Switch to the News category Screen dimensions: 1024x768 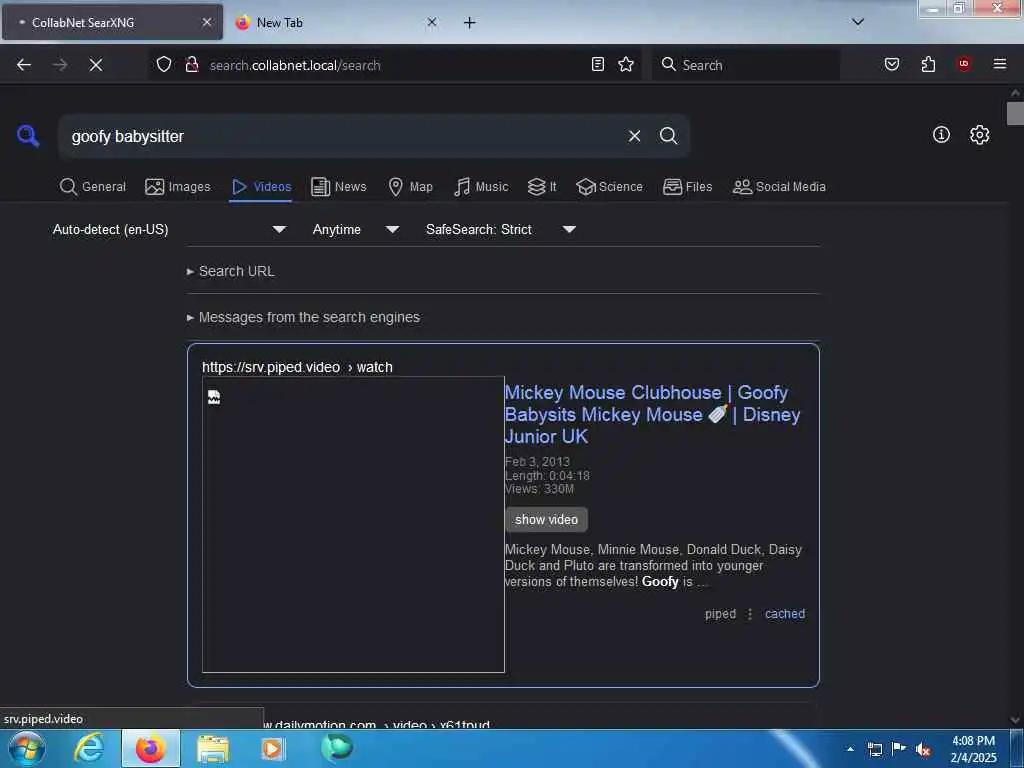pyautogui.click(x=339, y=187)
